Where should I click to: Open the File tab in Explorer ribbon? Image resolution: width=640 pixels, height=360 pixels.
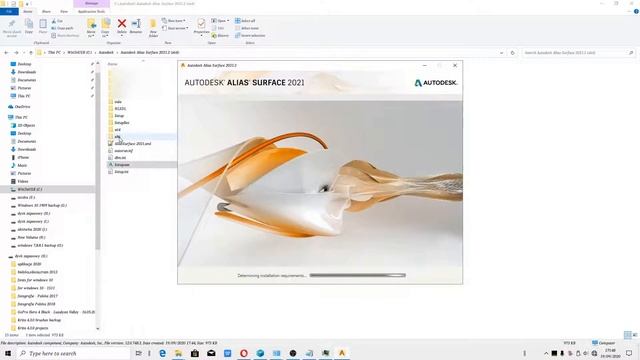9,11
